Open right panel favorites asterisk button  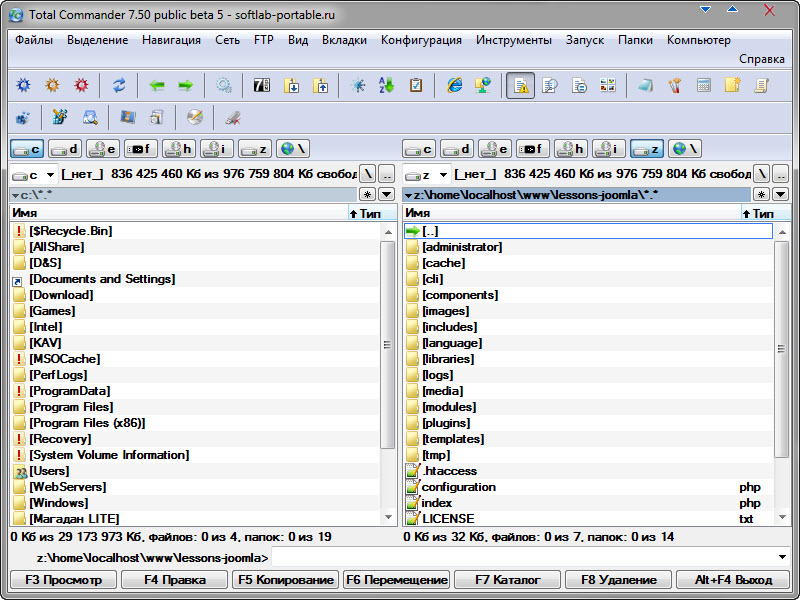761,194
